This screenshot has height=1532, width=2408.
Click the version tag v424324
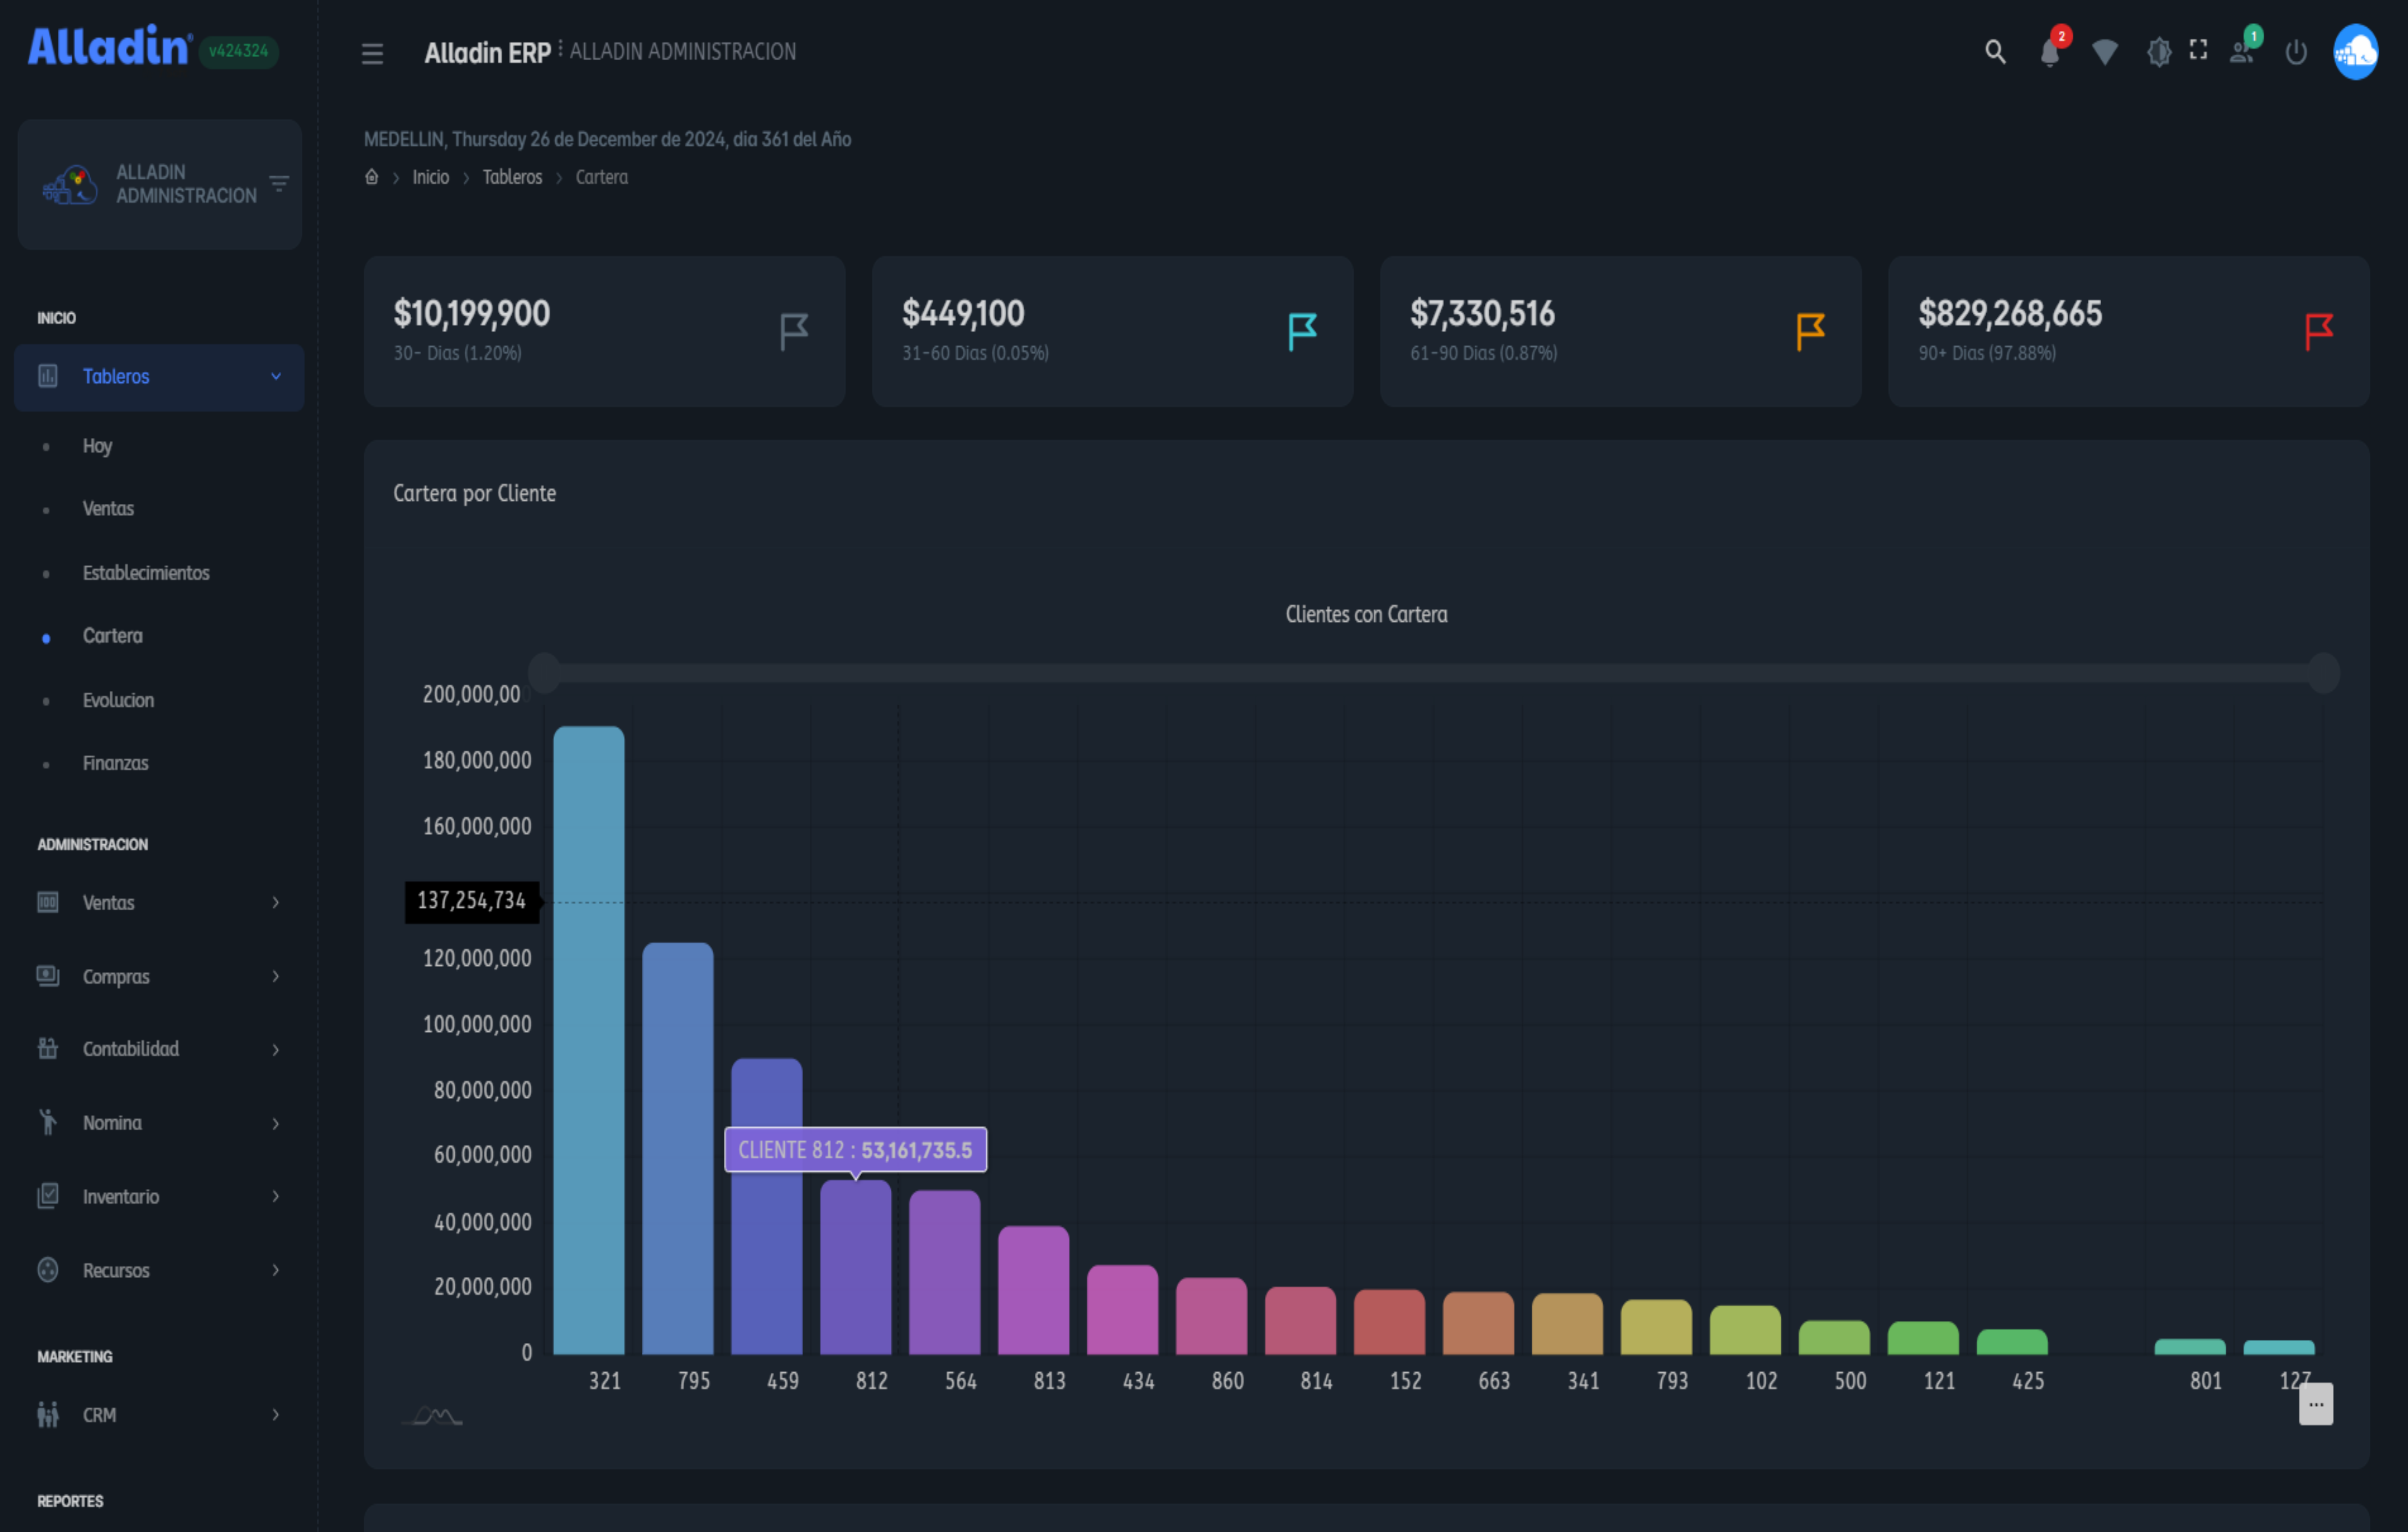tap(239, 51)
